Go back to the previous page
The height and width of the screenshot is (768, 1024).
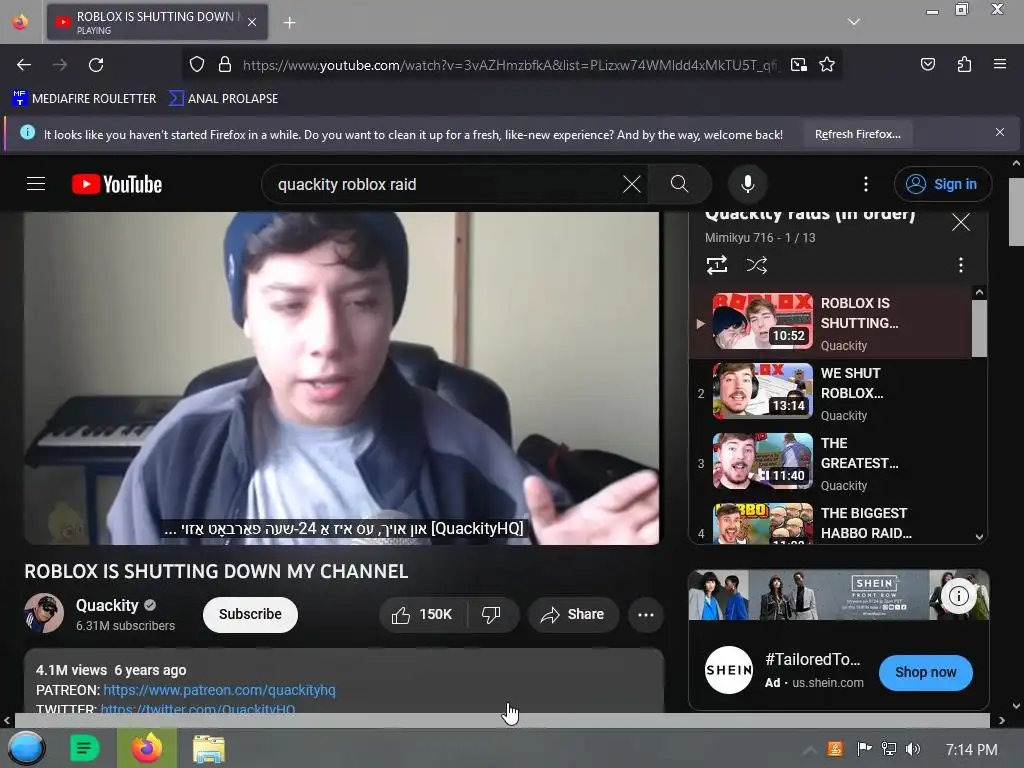(x=24, y=65)
